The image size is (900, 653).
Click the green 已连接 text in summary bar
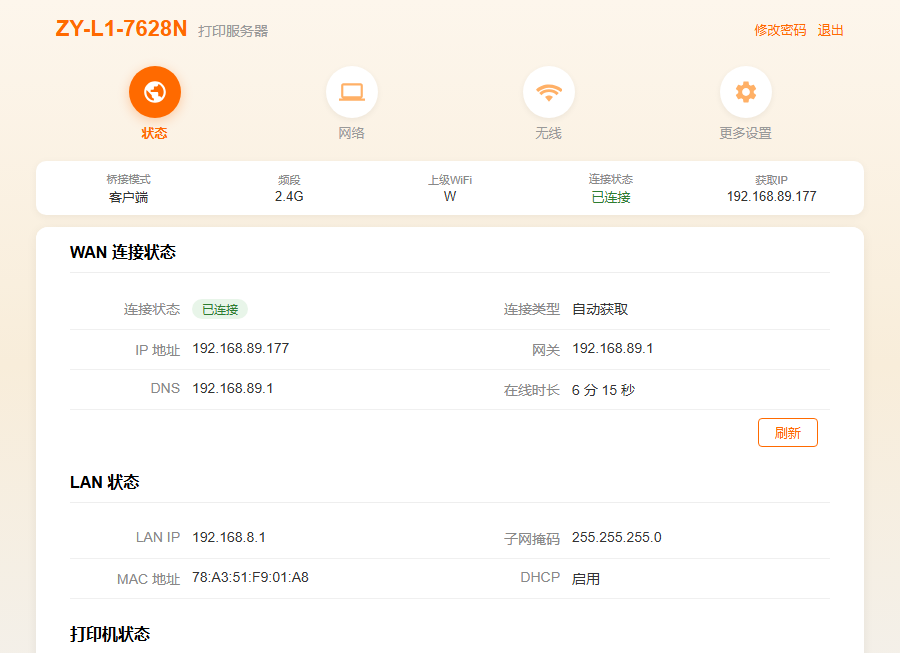611,197
